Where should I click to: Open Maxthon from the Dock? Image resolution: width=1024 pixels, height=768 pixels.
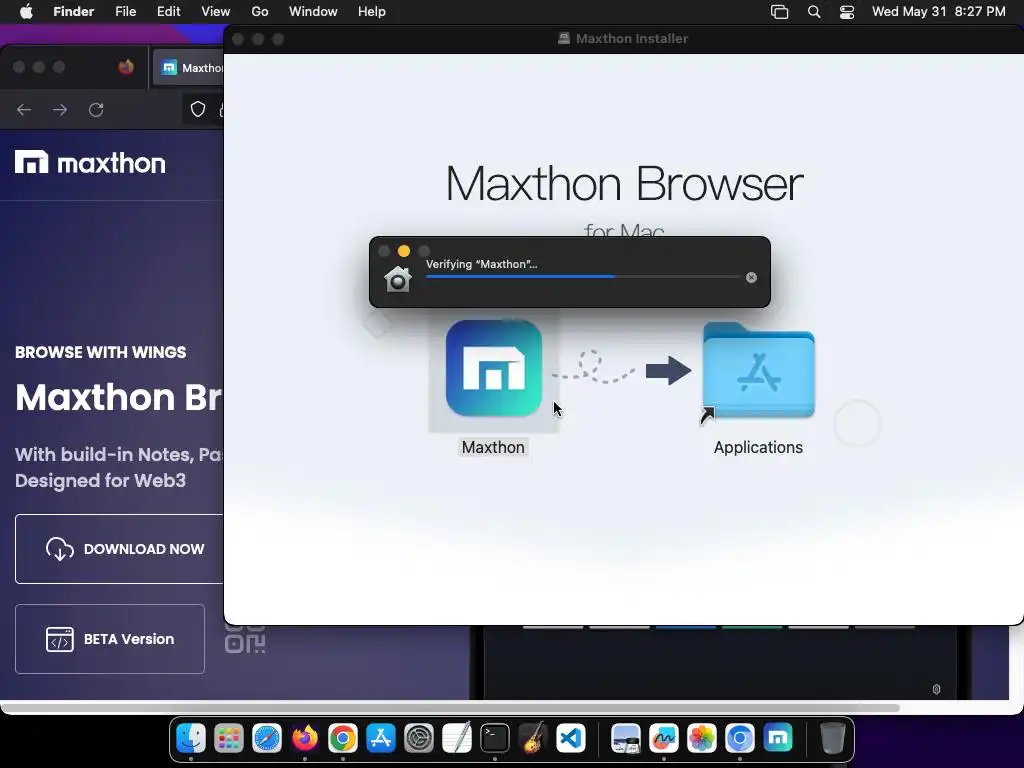(x=778, y=739)
